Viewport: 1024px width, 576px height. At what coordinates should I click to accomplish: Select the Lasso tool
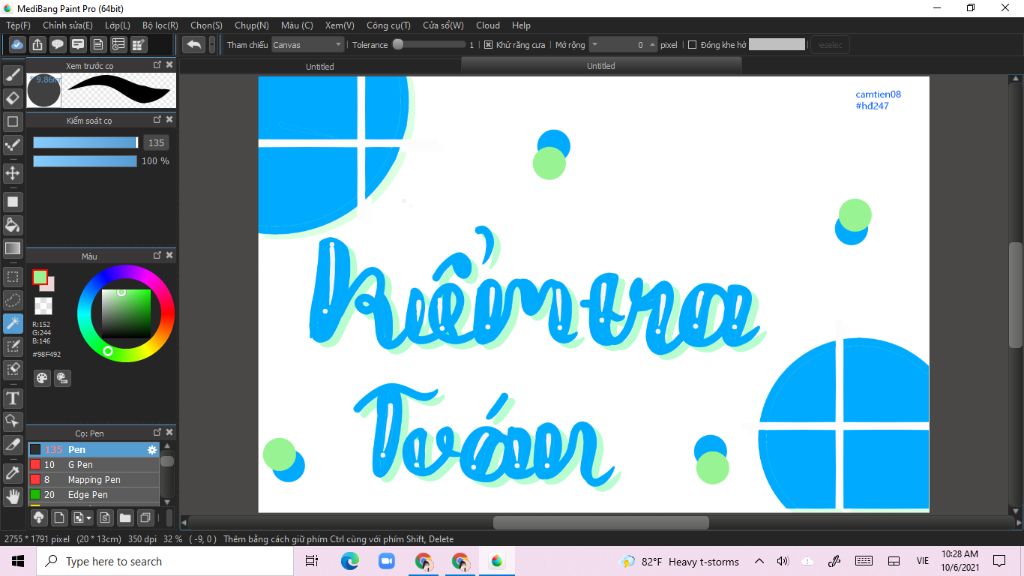(x=12, y=300)
